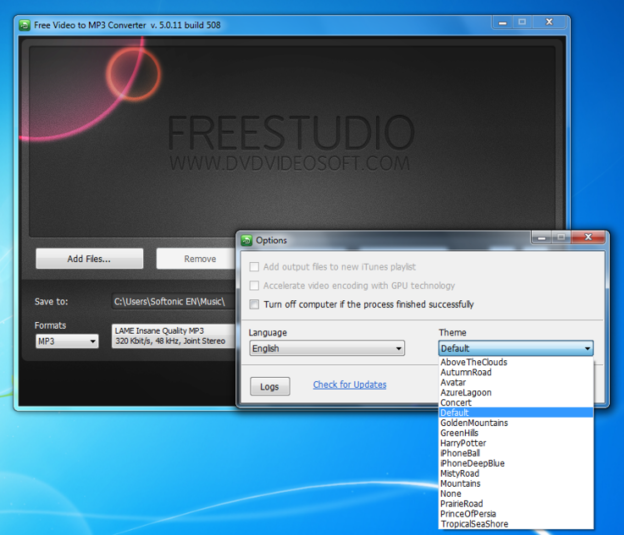Pick AzureLagoon in the theme list

click(516, 392)
